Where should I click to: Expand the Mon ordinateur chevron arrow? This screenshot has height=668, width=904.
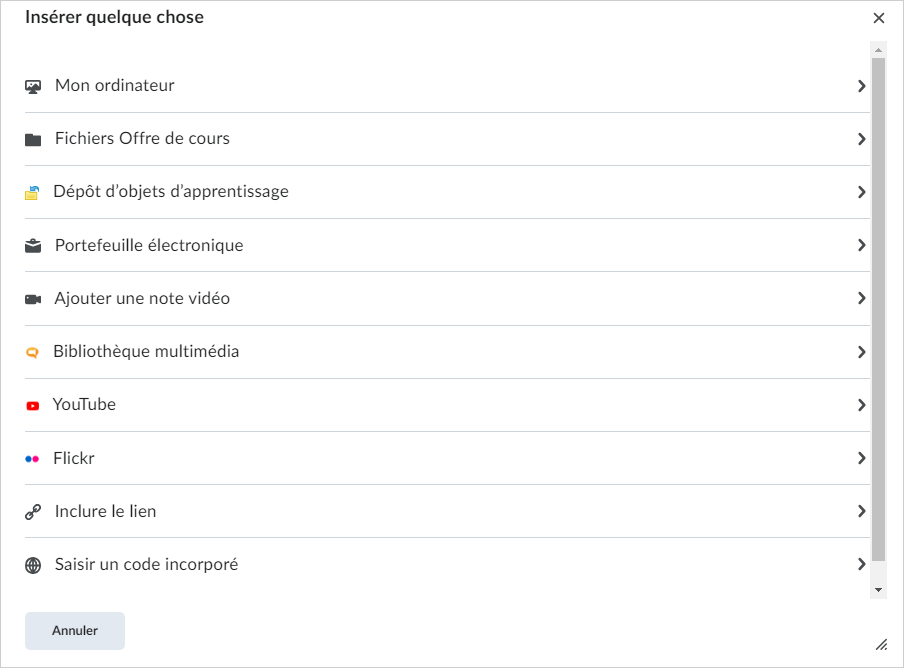pyautogui.click(x=861, y=86)
